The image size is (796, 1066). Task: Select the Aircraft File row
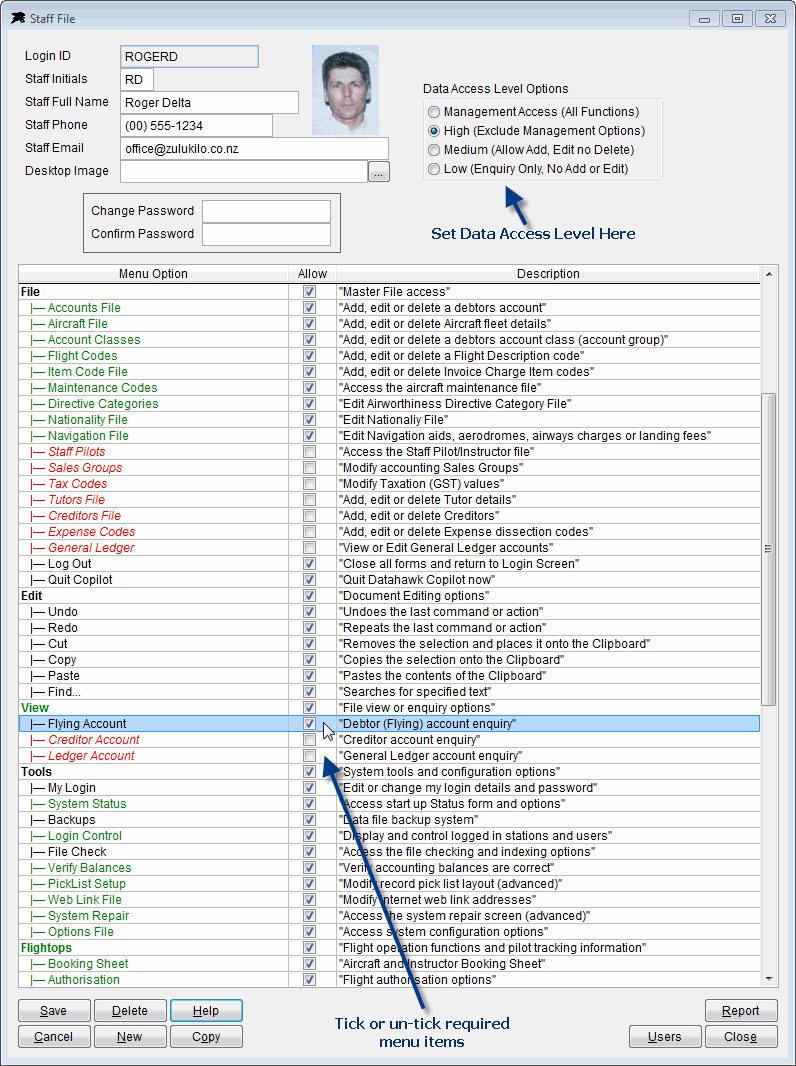click(x=389, y=324)
